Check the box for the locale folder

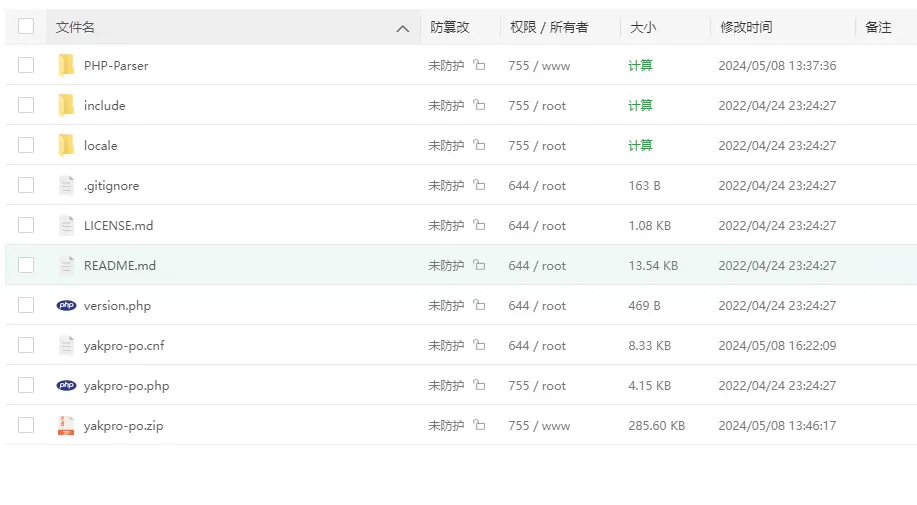click(26, 146)
